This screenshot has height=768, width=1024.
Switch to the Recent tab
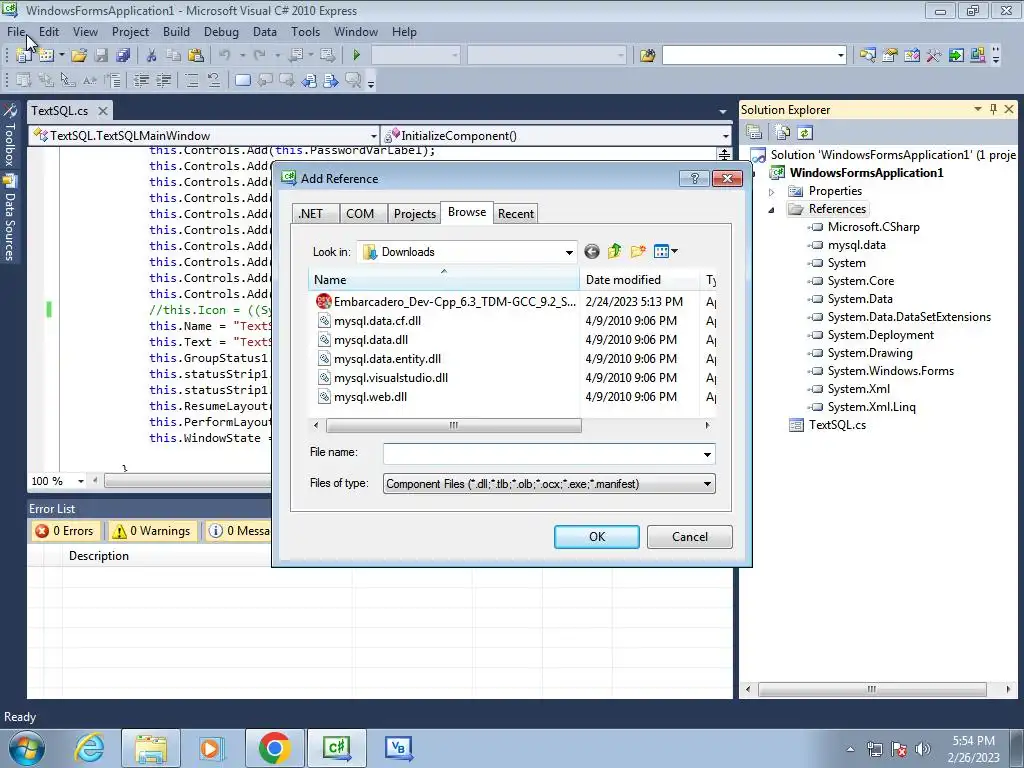516,214
